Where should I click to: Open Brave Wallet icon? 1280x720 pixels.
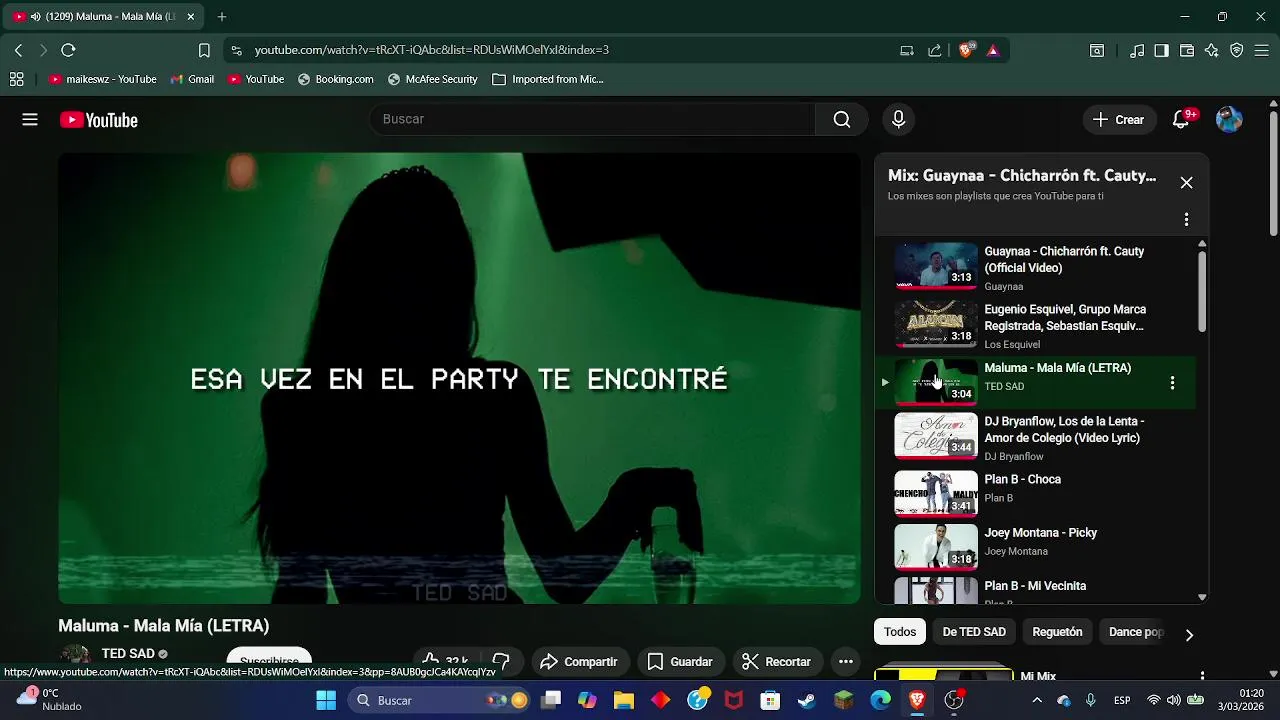pos(1187,50)
